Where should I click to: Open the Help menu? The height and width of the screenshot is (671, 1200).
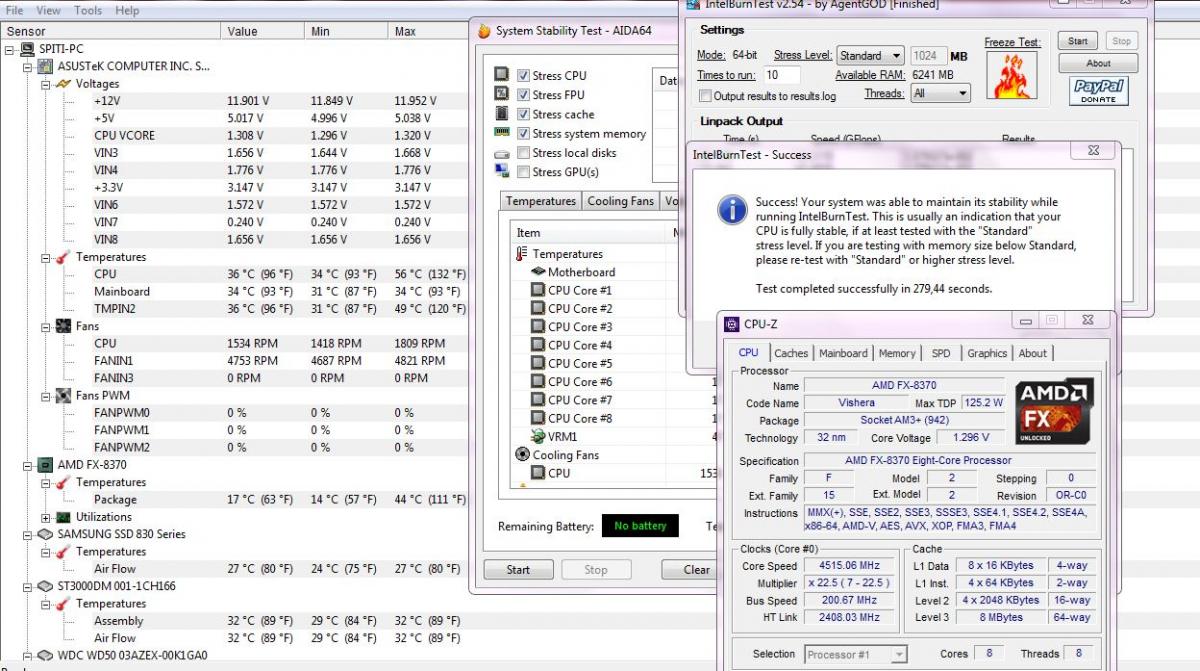pyautogui.click(x=127, y=10)
